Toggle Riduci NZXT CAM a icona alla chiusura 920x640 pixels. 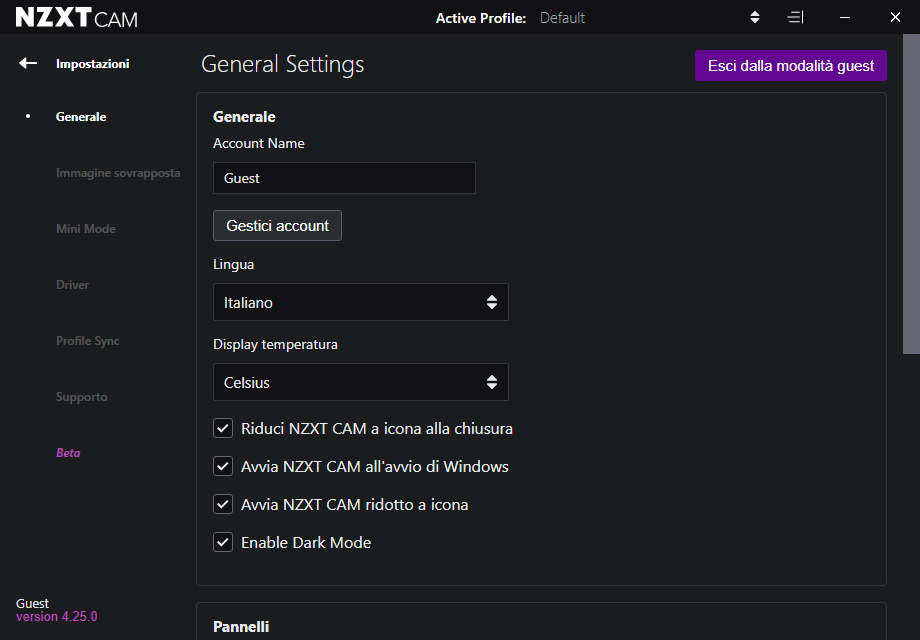(x=223, y=429)
